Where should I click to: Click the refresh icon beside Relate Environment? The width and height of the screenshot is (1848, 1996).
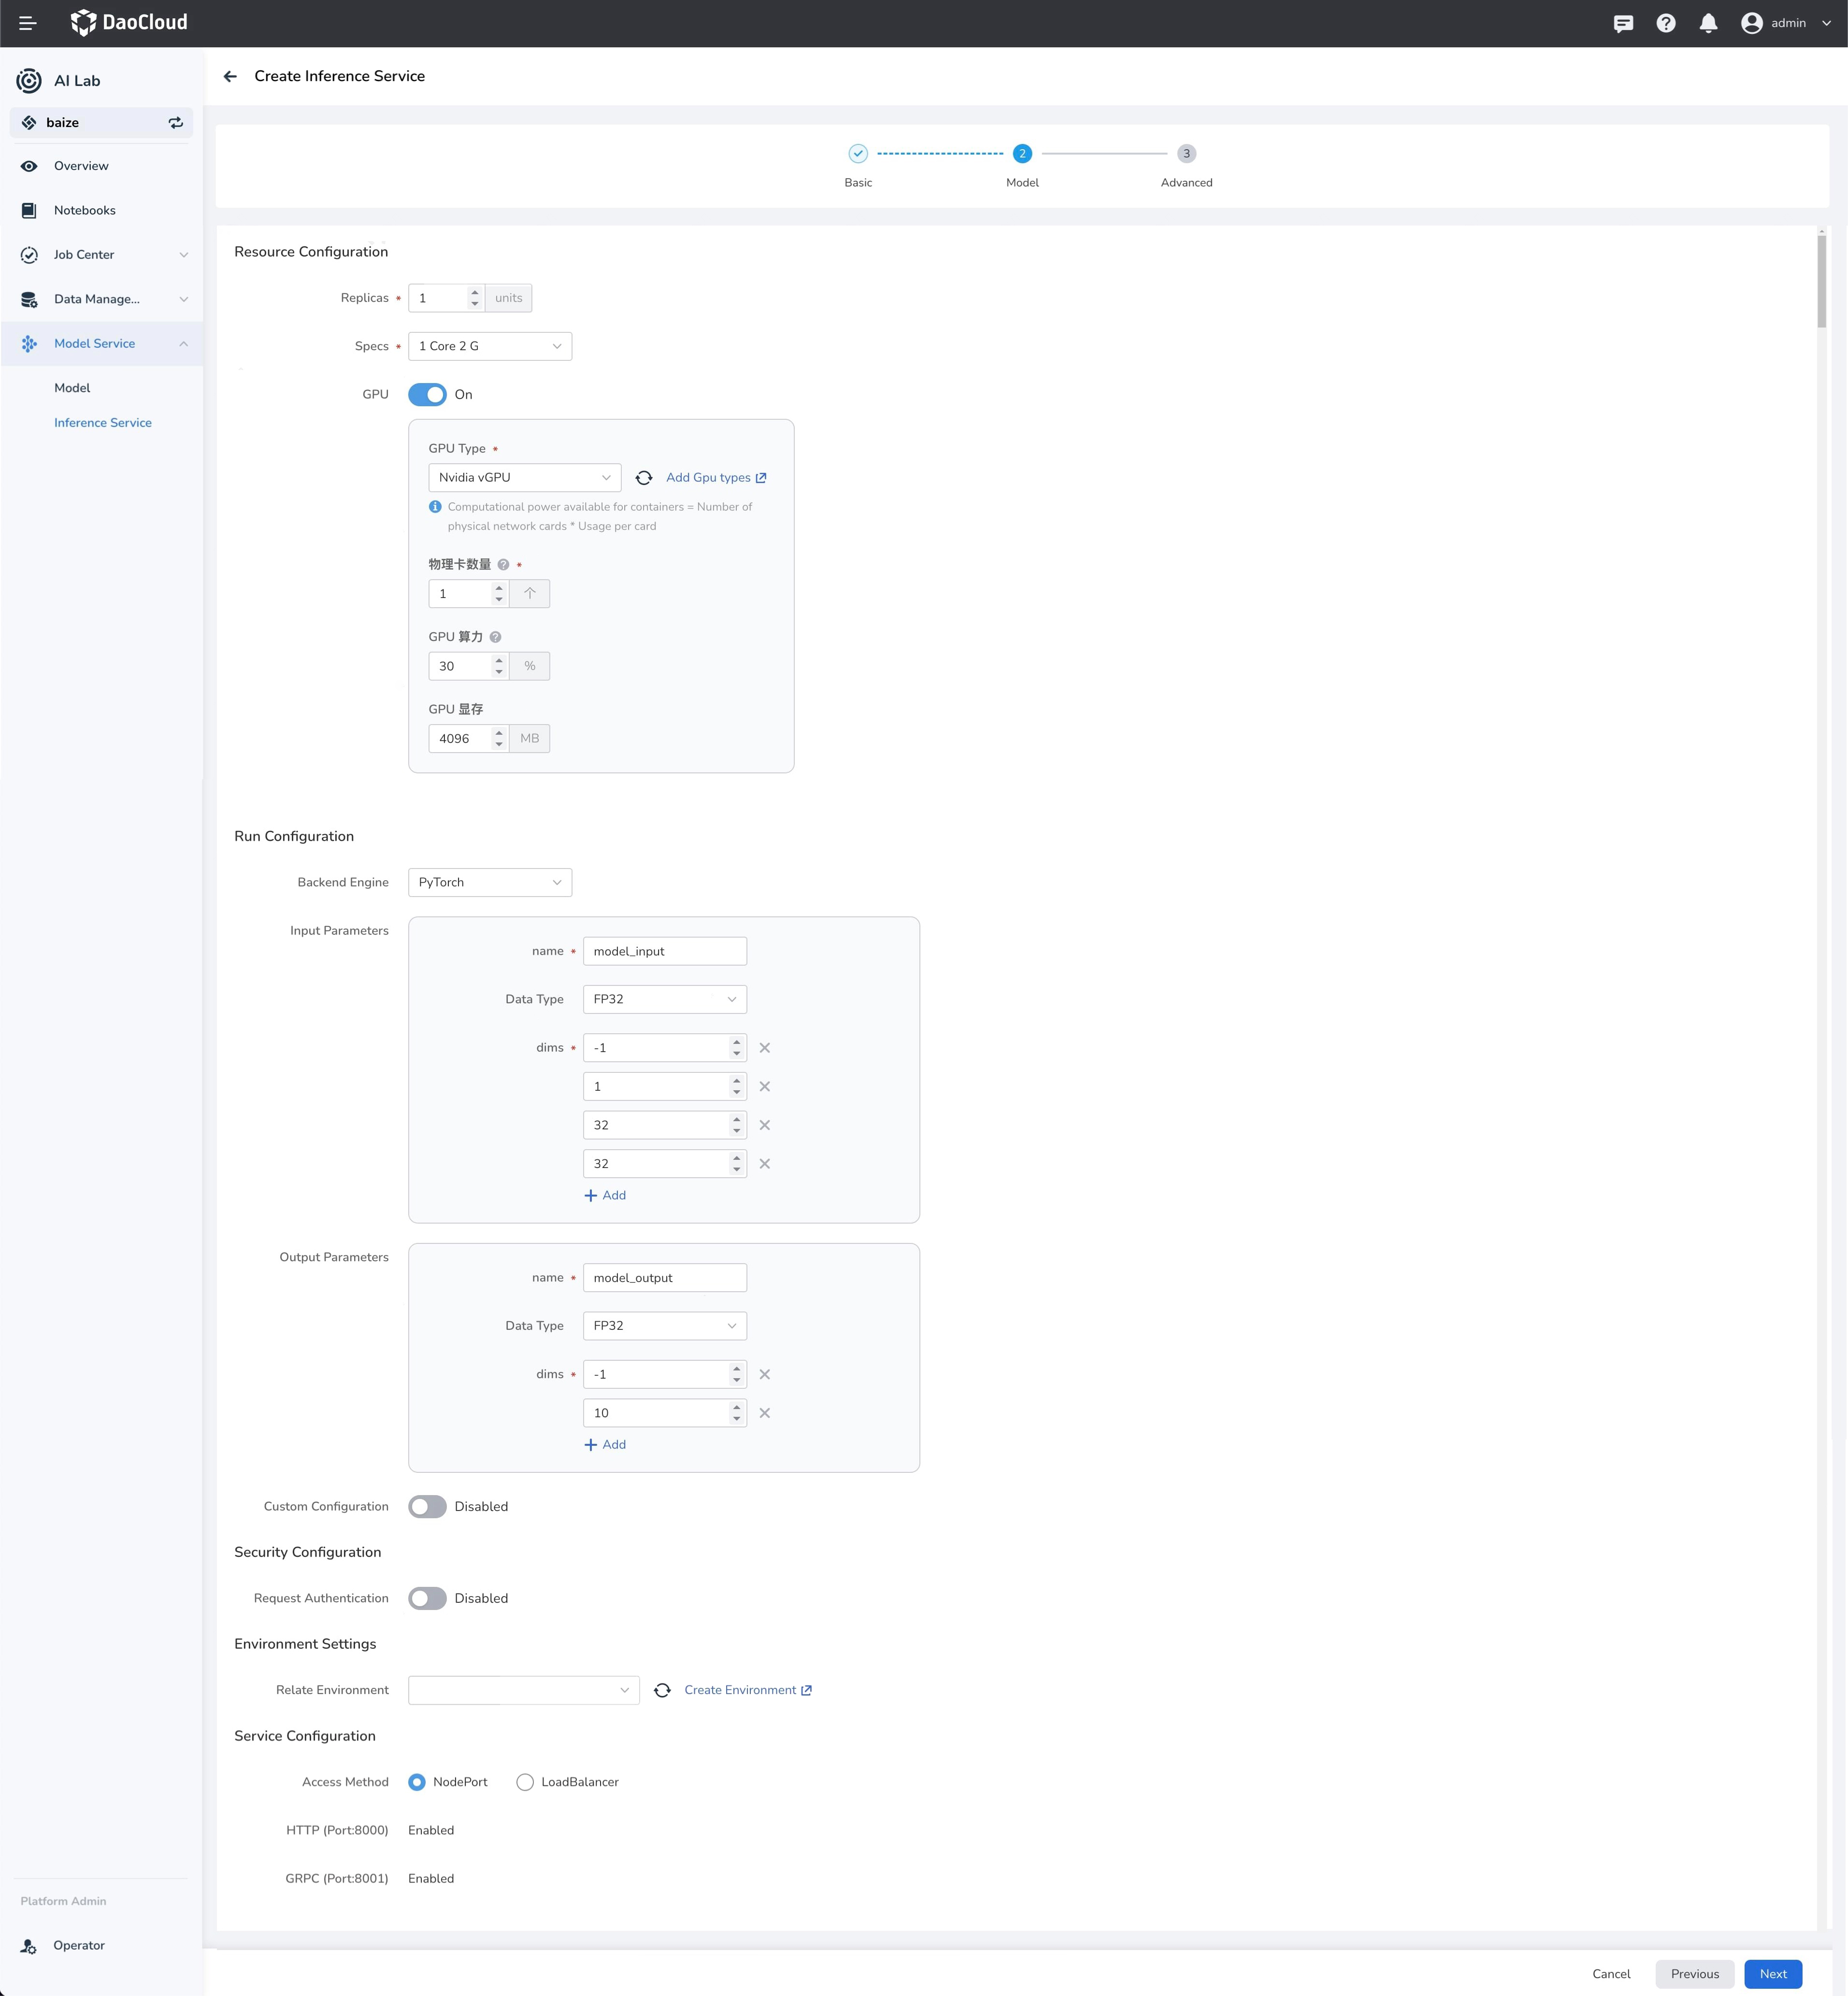(662, 1690)
